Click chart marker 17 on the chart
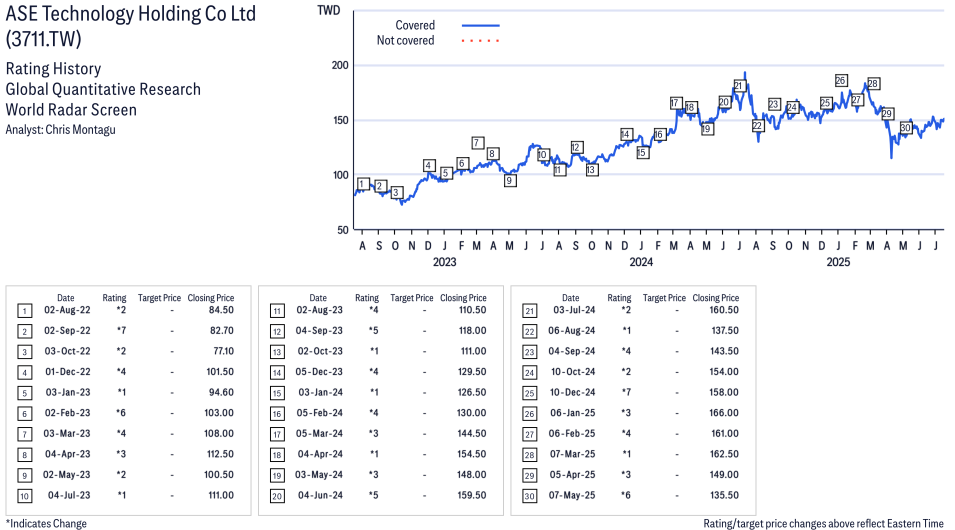This screenshot has height=530, width=955. pos(675,103)
